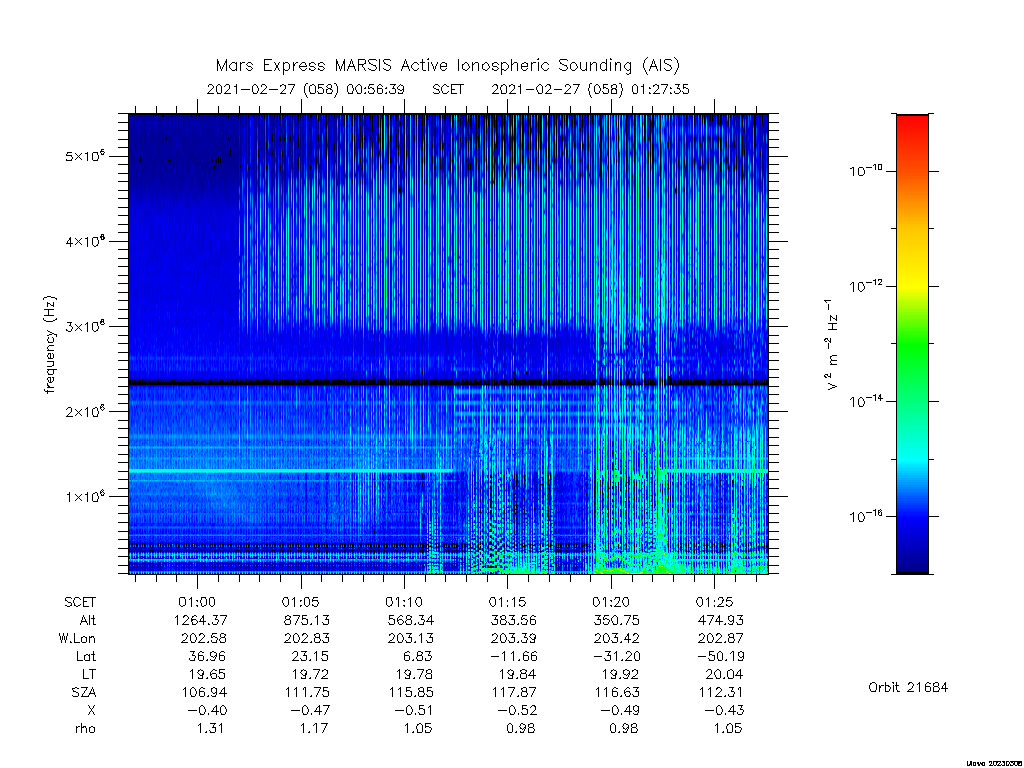Click the '01:05' time axis label
Viewport: 1024px width, 768px height.
point(300,602)
